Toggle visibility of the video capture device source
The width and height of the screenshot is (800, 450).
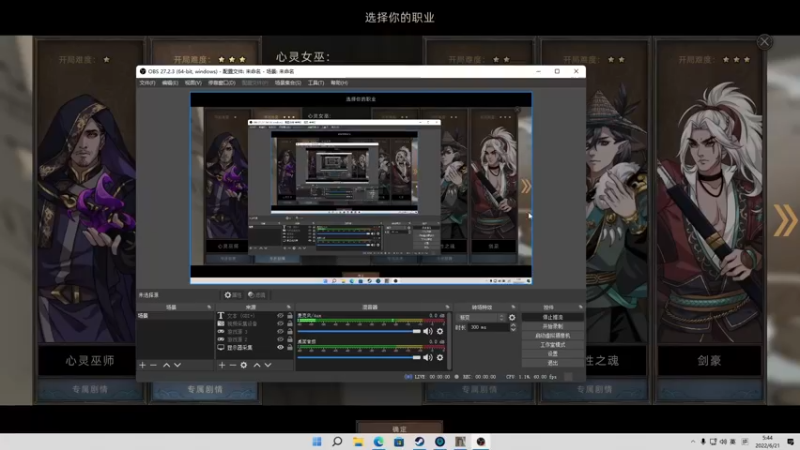(280, 323)
